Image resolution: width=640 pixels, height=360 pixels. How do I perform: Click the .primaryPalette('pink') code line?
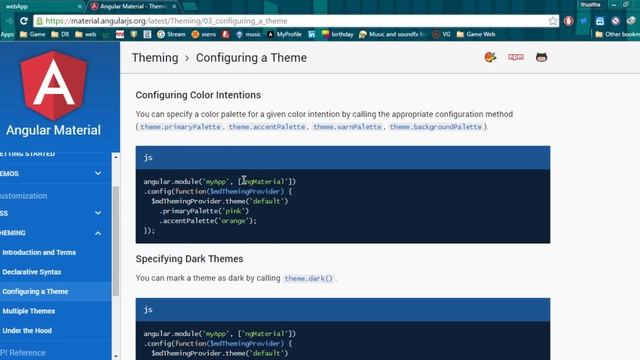204,211
